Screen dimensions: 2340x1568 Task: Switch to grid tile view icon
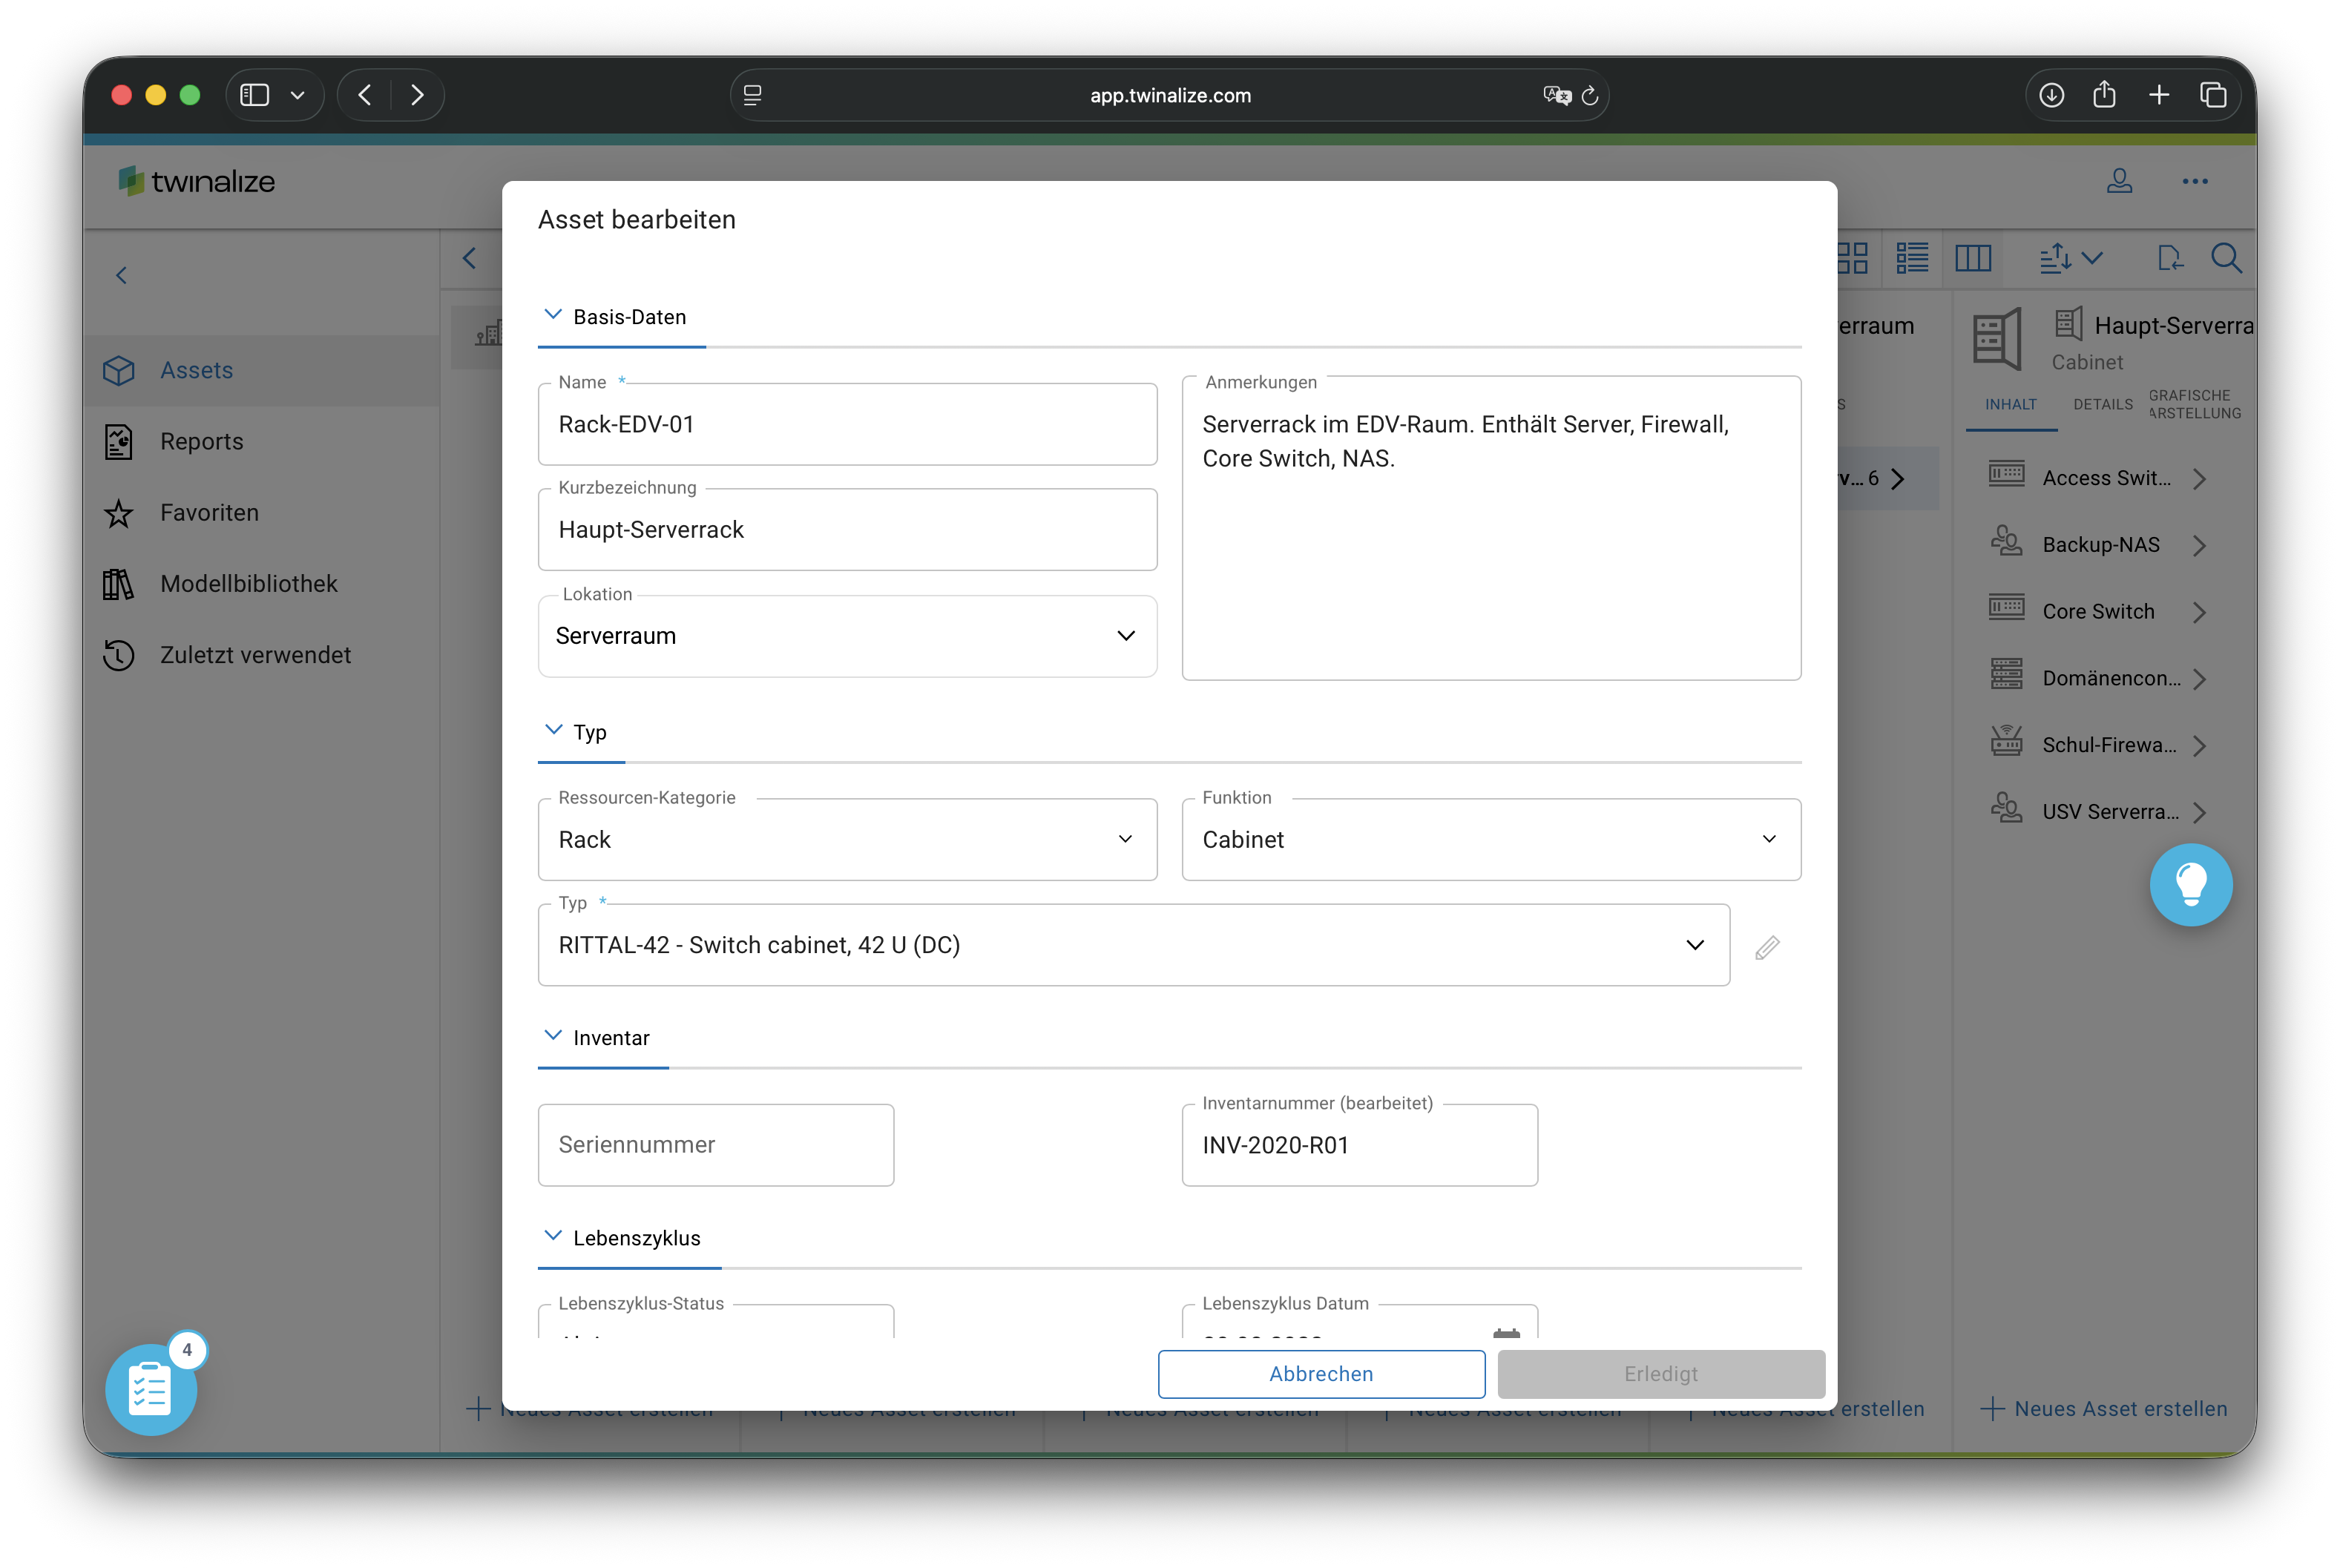pyautogui.click(x=1853, y=259)
